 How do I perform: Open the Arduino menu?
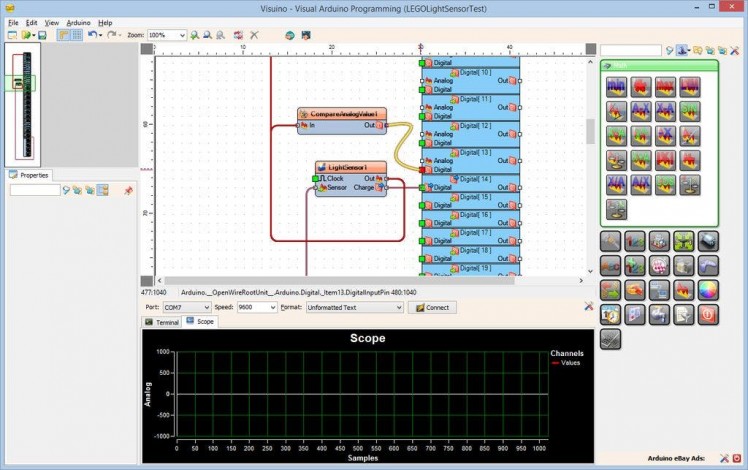(77, 22)
